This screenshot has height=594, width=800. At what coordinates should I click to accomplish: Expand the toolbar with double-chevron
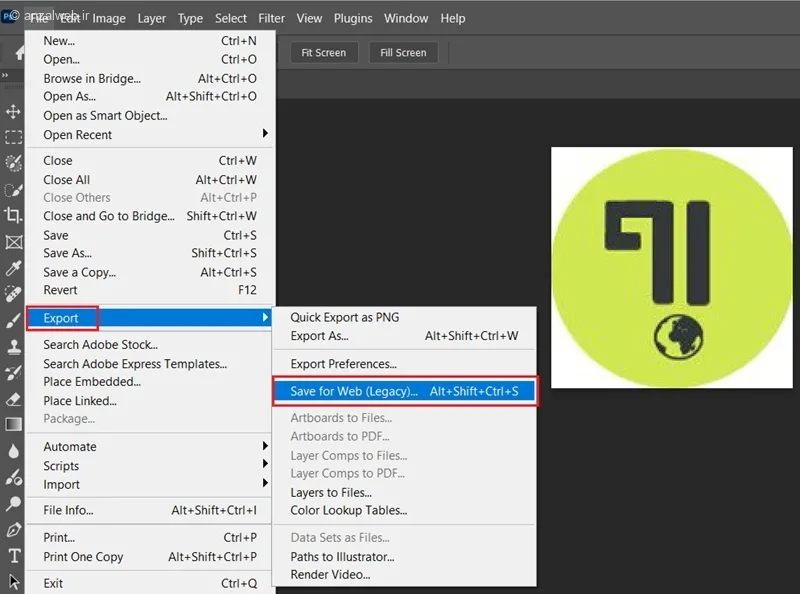(5, 76)
